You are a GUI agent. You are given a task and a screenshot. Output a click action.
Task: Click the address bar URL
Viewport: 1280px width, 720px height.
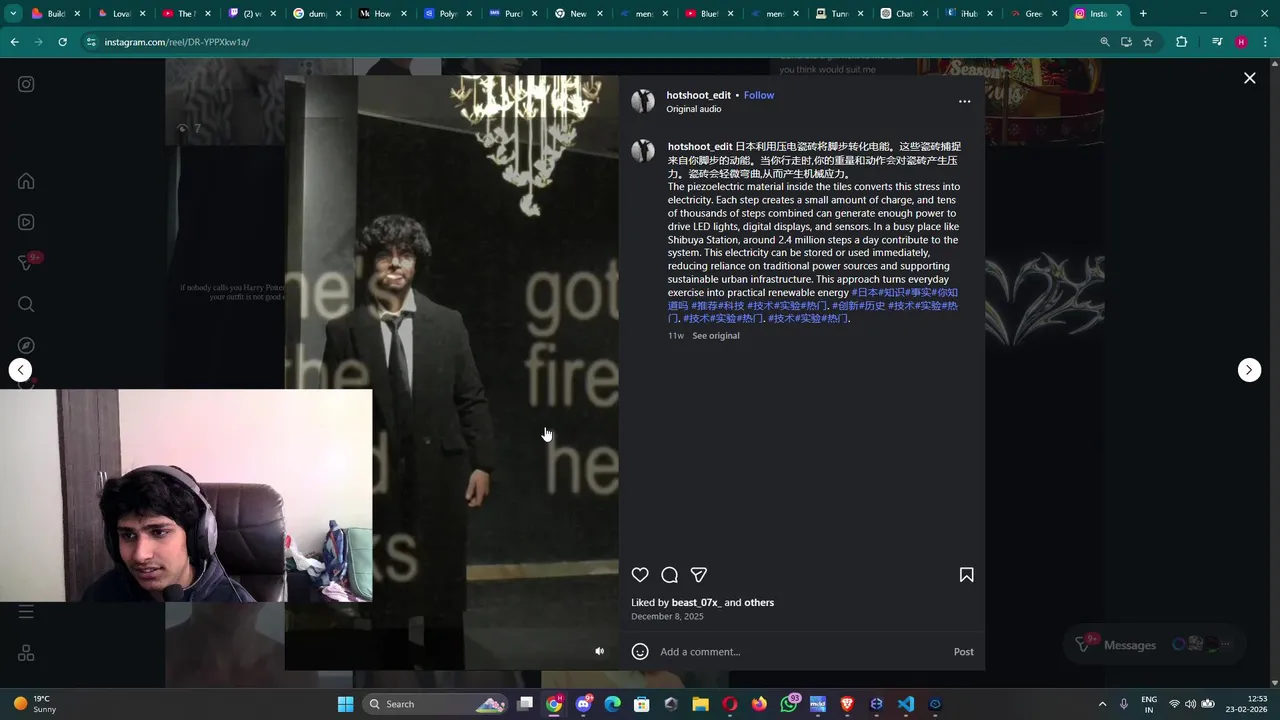177,42
